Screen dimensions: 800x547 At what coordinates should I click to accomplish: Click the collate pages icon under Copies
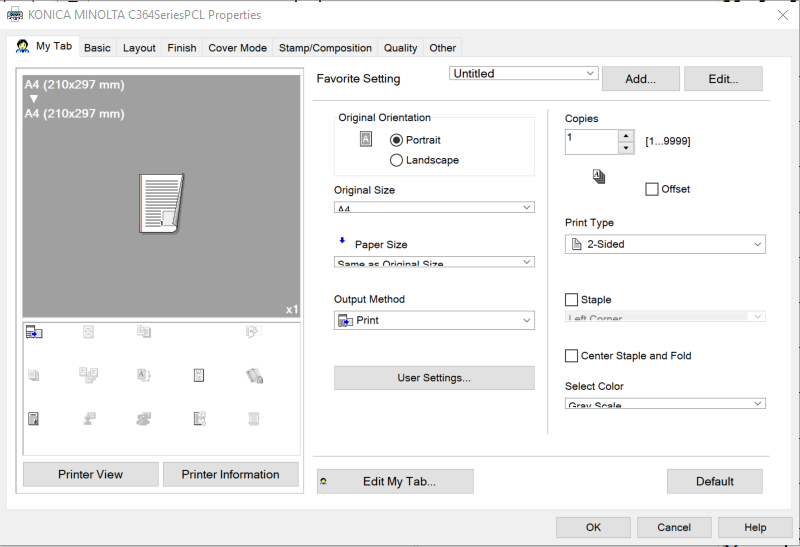coord(599,177)
